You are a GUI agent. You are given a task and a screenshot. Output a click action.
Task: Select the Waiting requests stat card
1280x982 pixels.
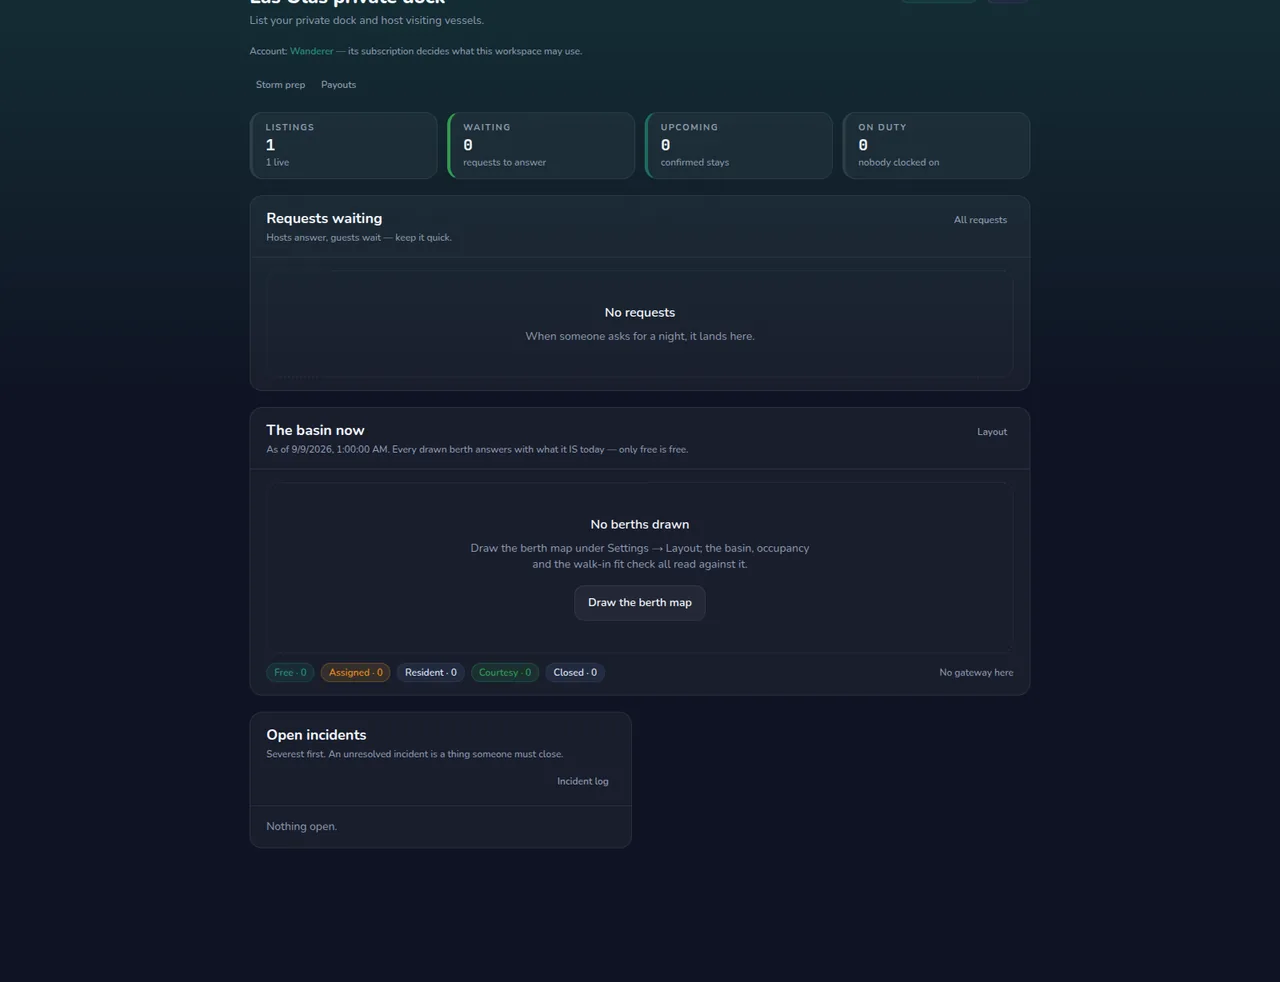pyautogui.click(x=541, y=145)
